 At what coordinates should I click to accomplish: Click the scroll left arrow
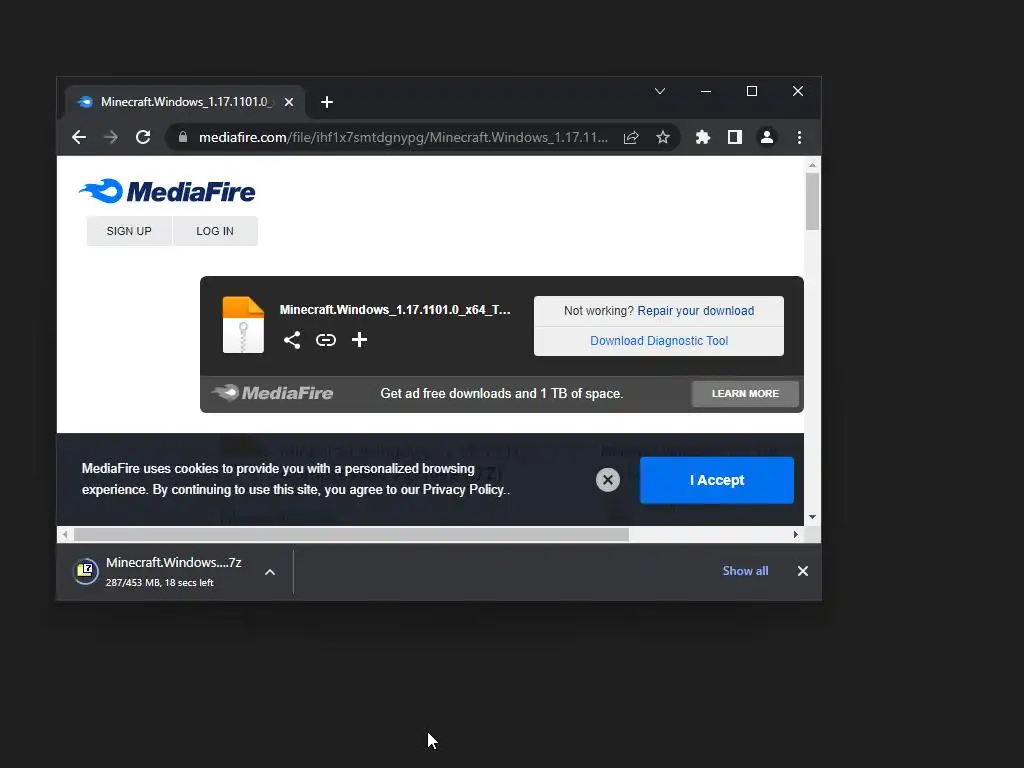point(65,535)
